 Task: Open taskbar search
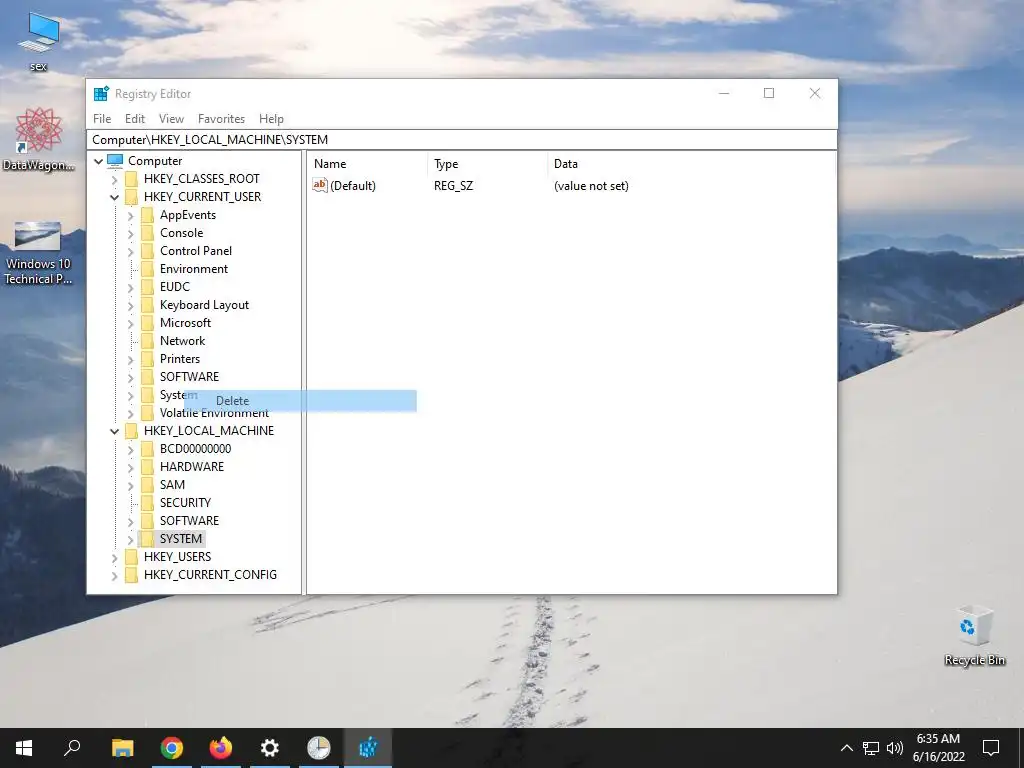tap(72, 748)
